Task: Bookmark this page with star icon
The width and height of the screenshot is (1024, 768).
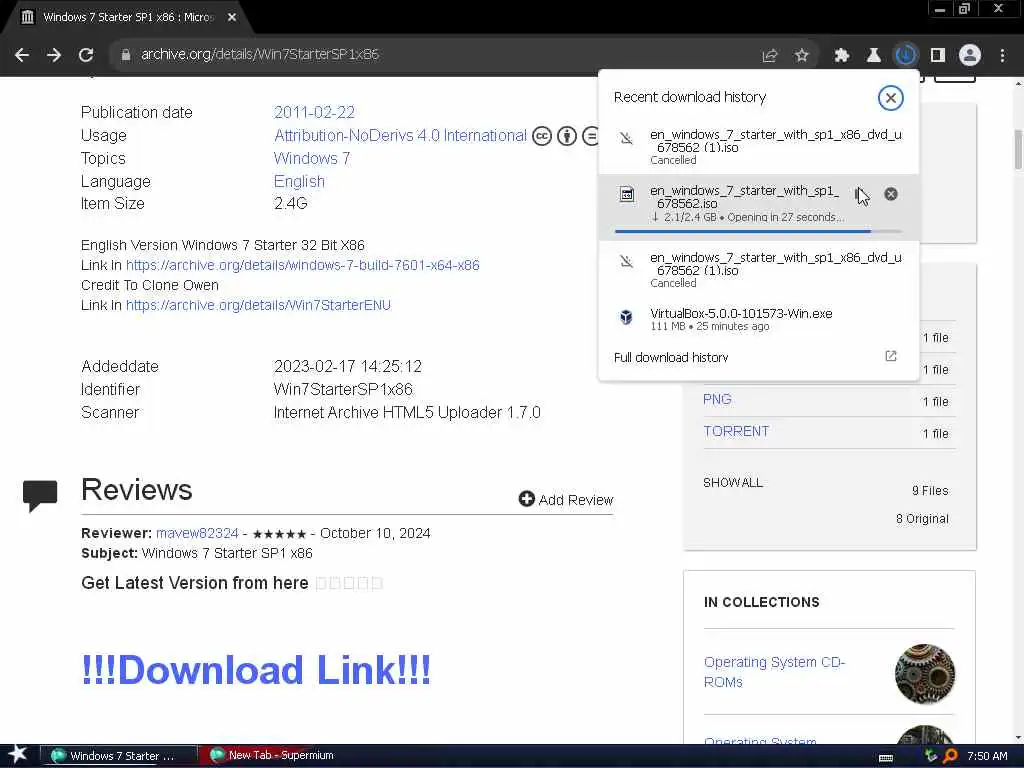Action: click(x=802, y=56)
